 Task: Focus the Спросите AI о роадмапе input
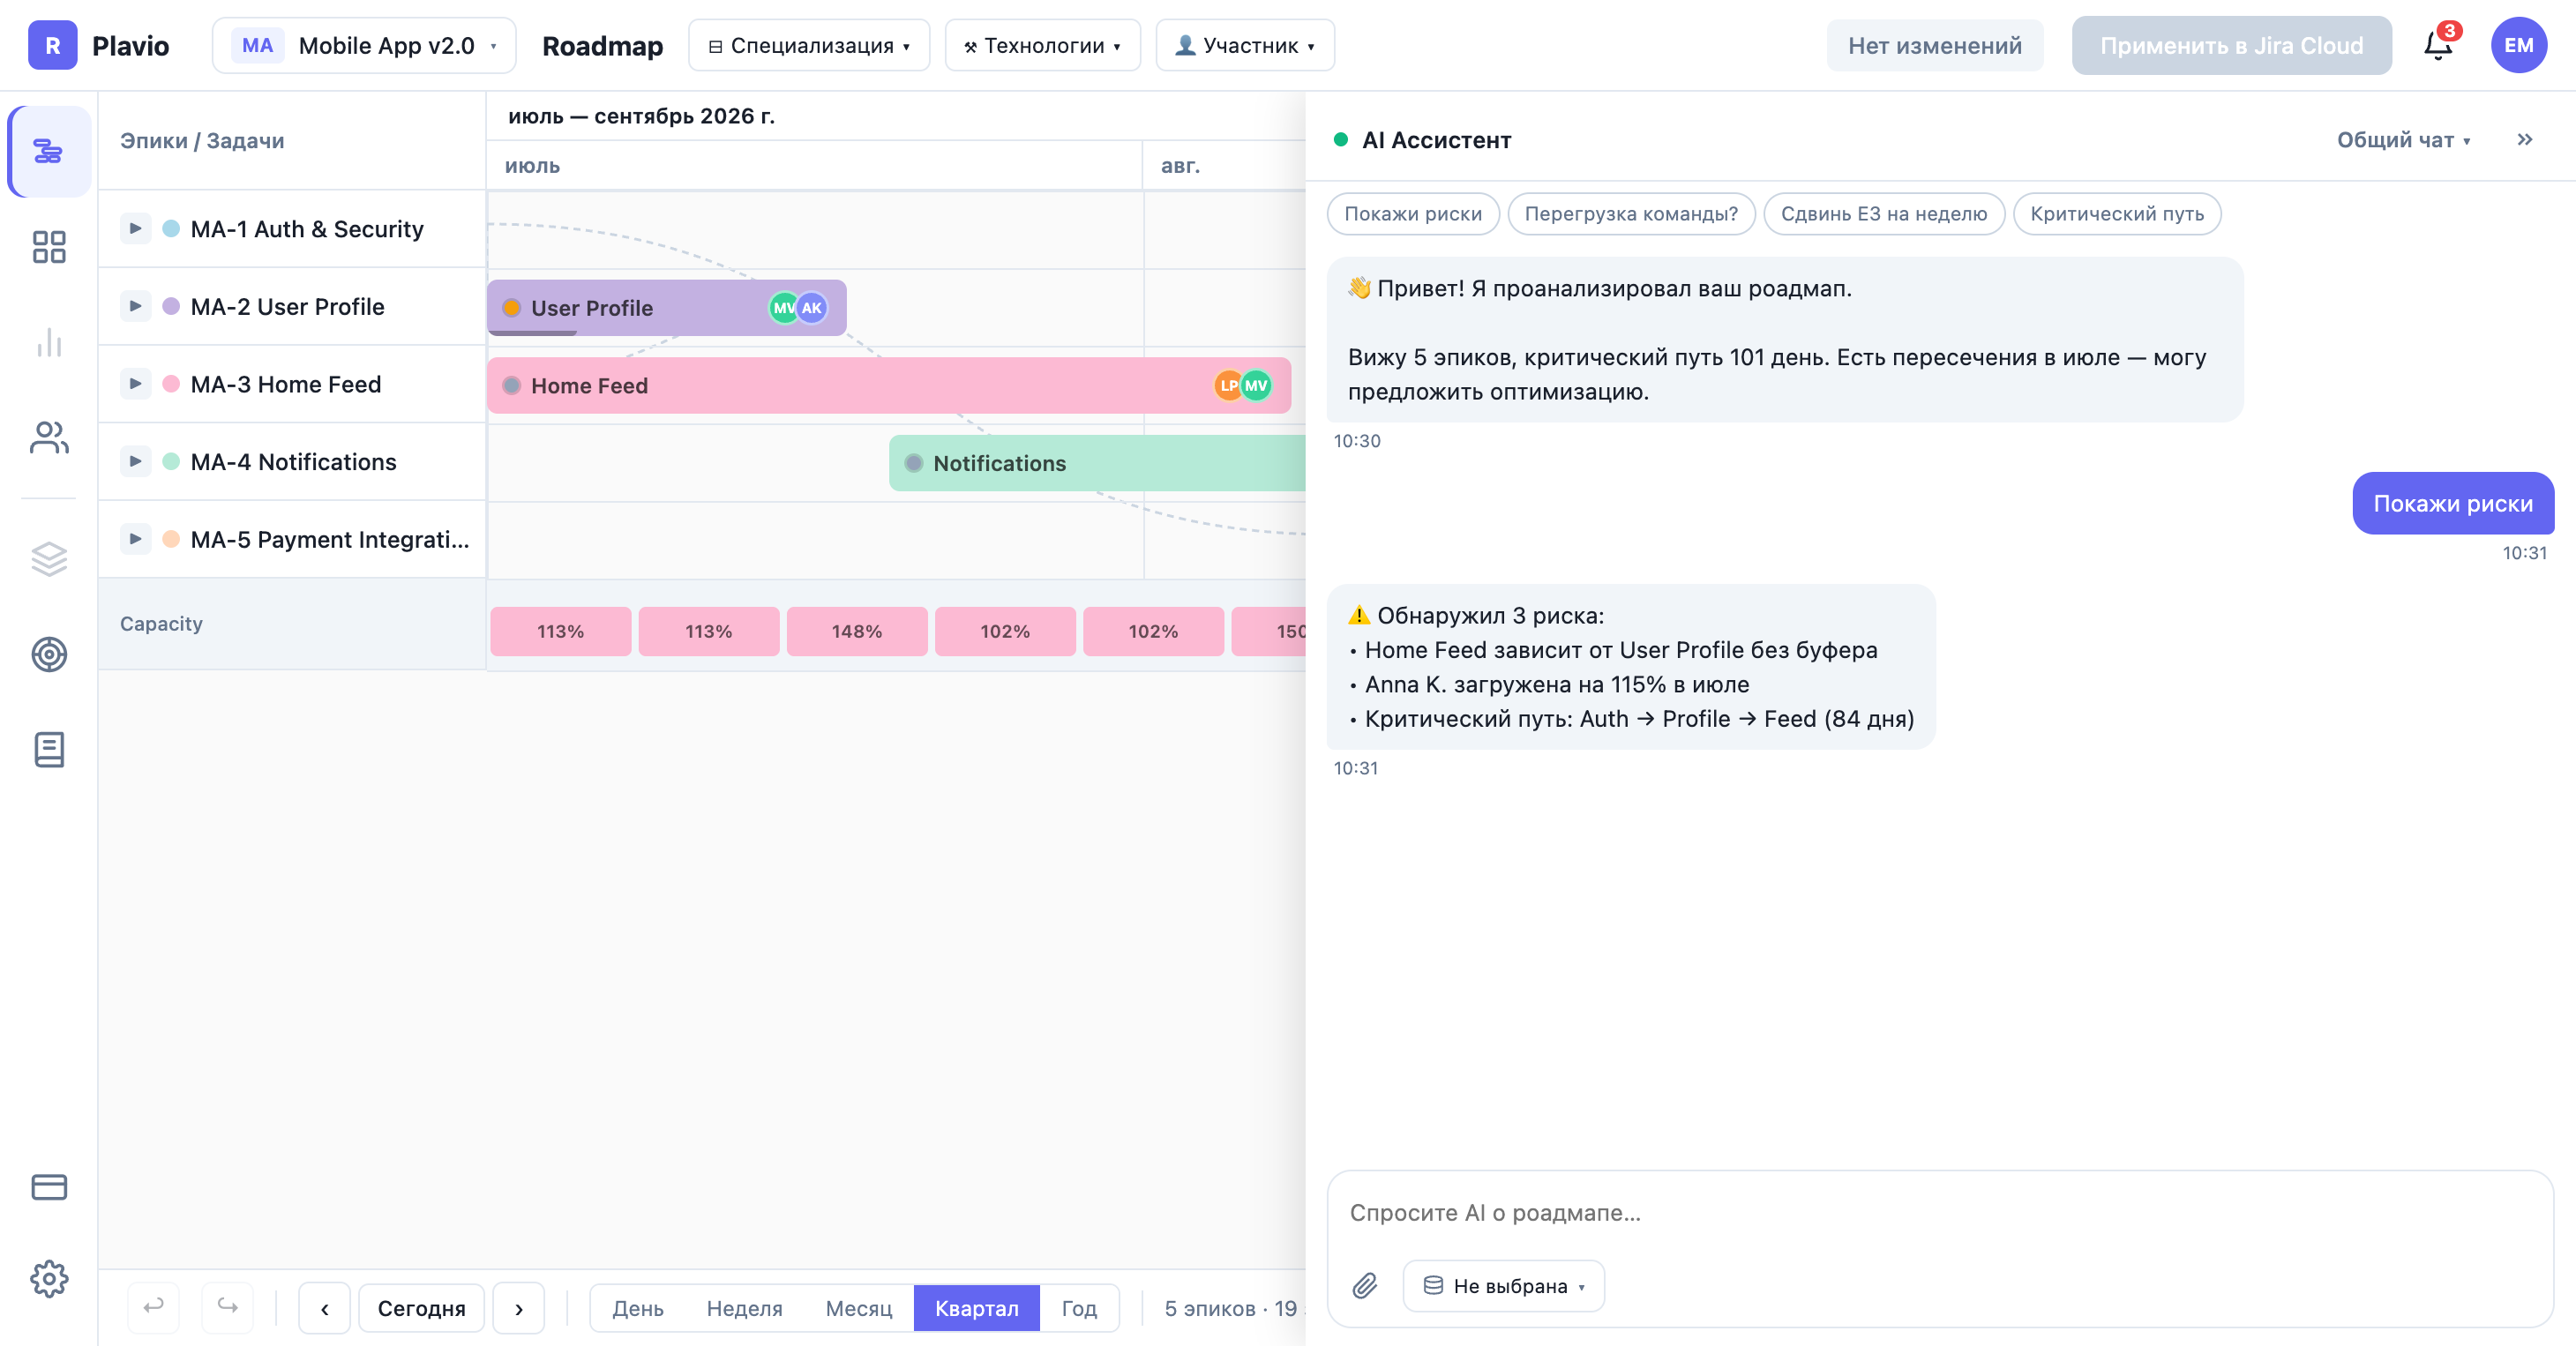coord(1939,1212)
